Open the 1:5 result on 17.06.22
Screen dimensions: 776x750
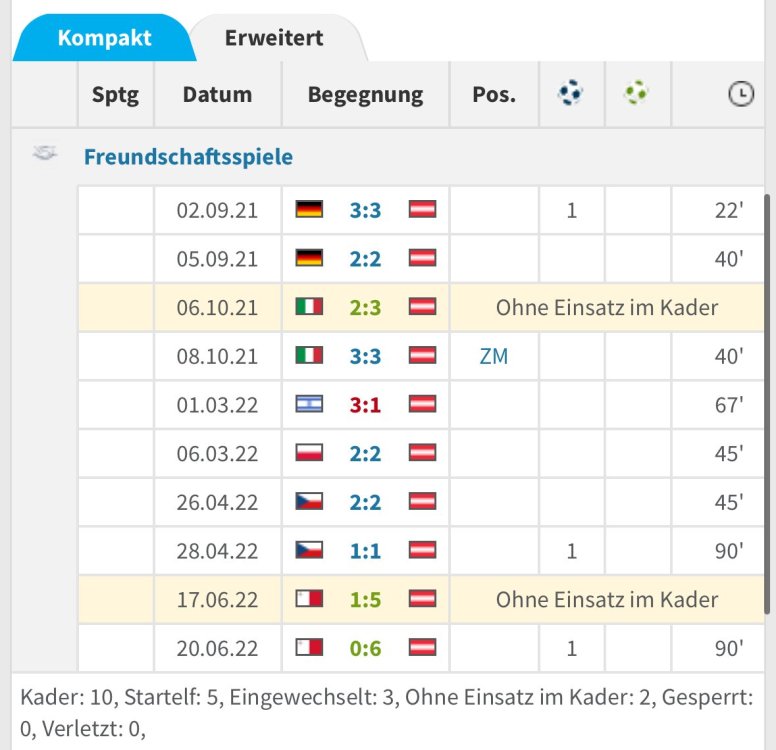pos(365,600)
